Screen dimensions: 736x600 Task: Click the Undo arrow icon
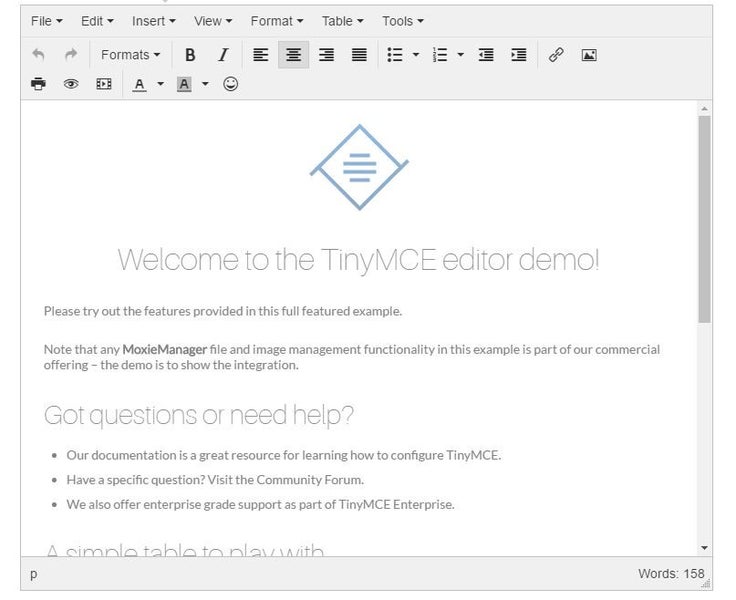pyautogui.click(x=38, y=55)
